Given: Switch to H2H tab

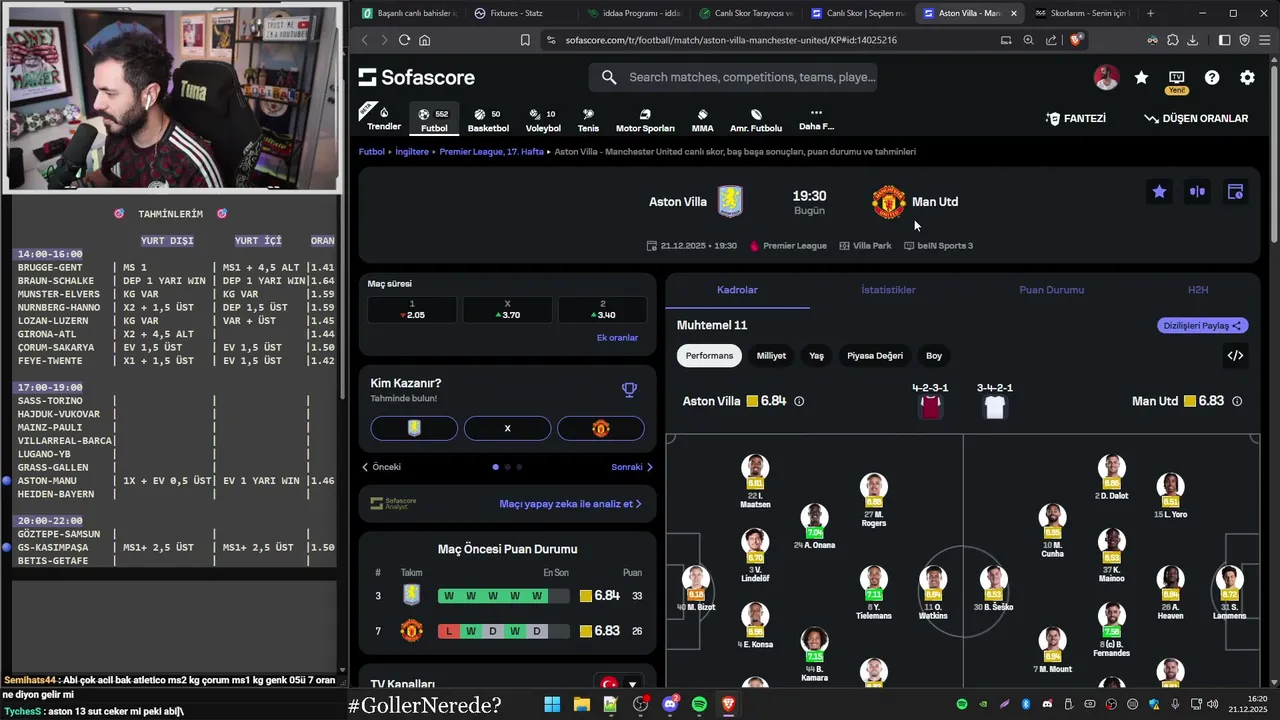Looking at the screenshot, I should tap(1198, 290).
